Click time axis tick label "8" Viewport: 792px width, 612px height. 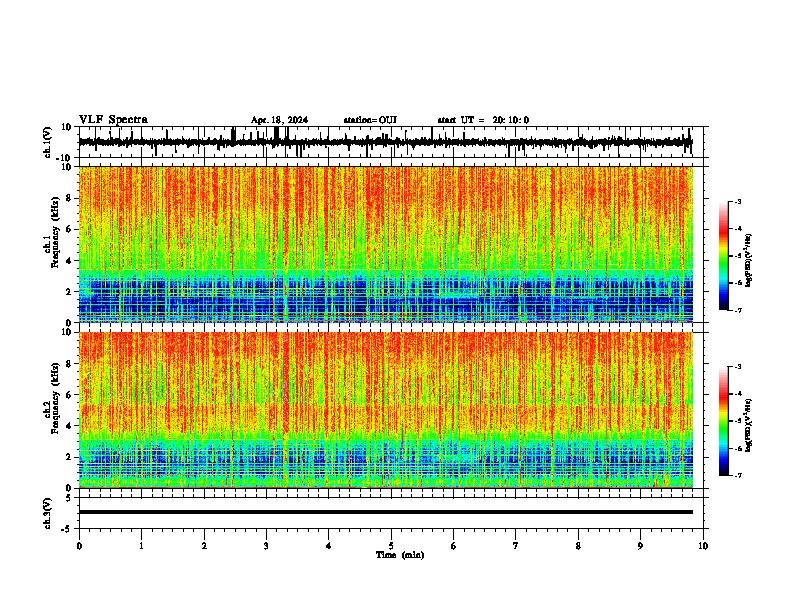click(578, 546)
